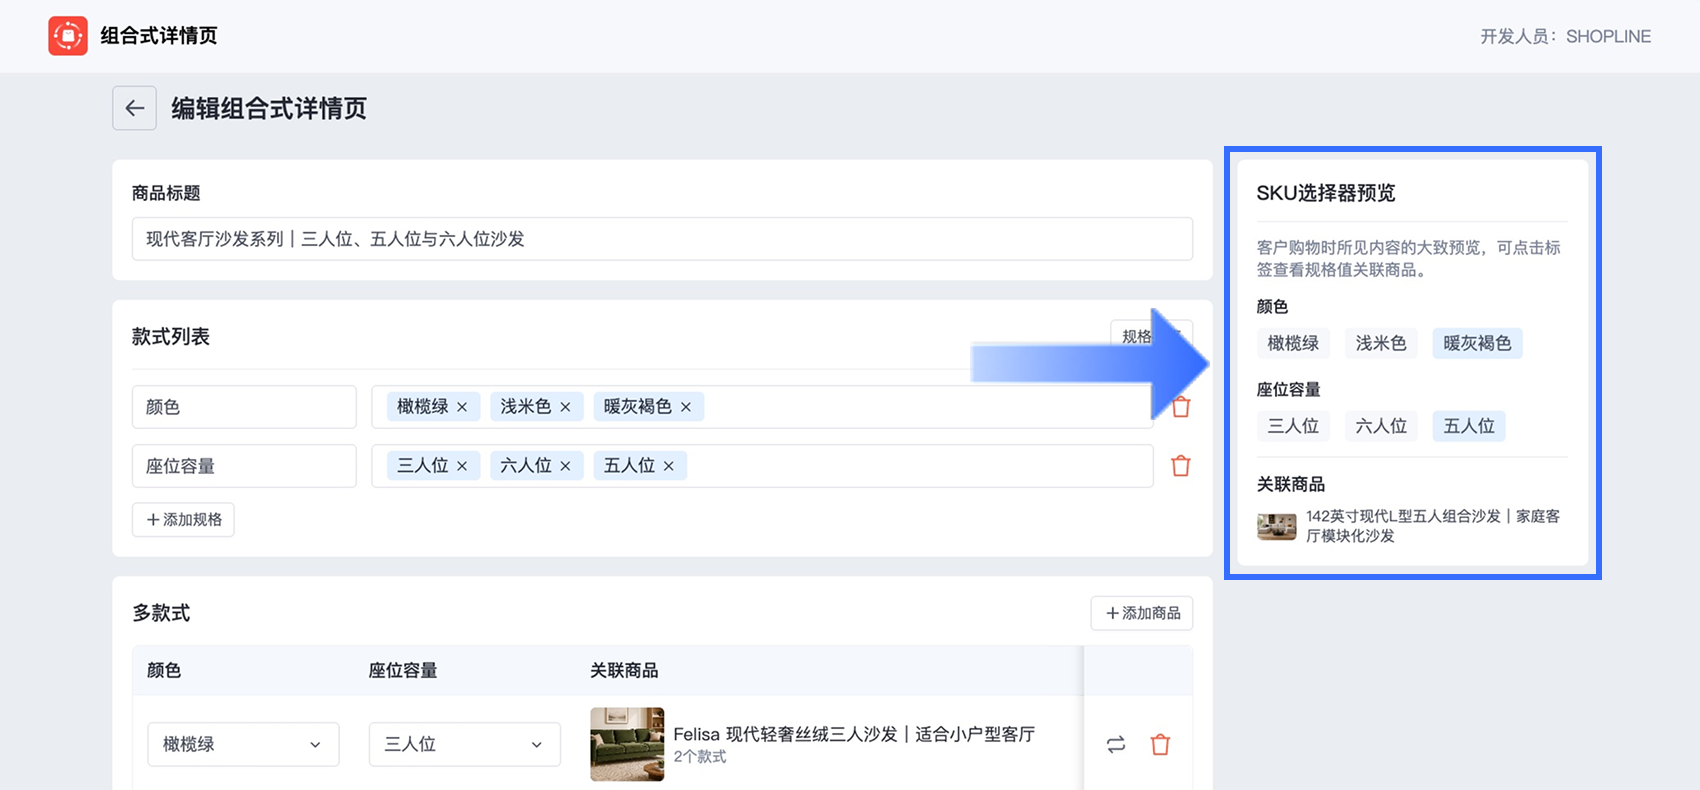
Task: Remove the 橄榄绿 color tag
Action: click(x=462, y=407)
